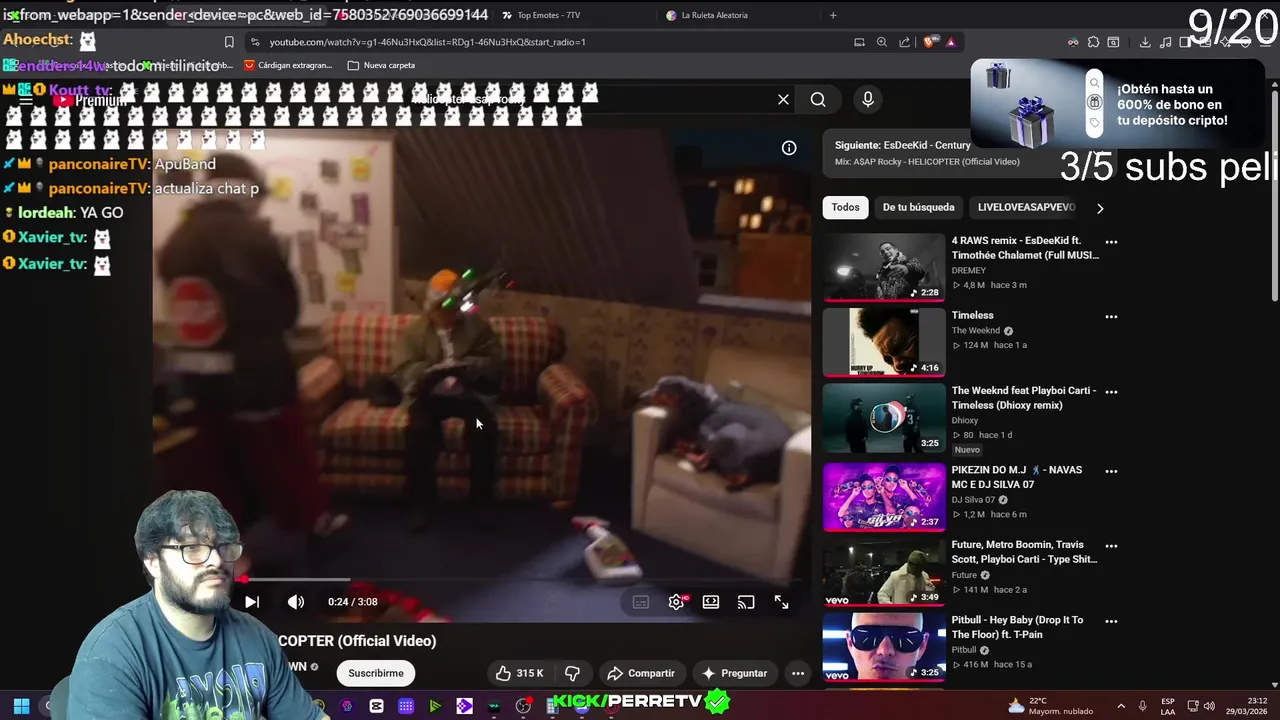Run the YouTube search with the magnifier

coord(818,99)
